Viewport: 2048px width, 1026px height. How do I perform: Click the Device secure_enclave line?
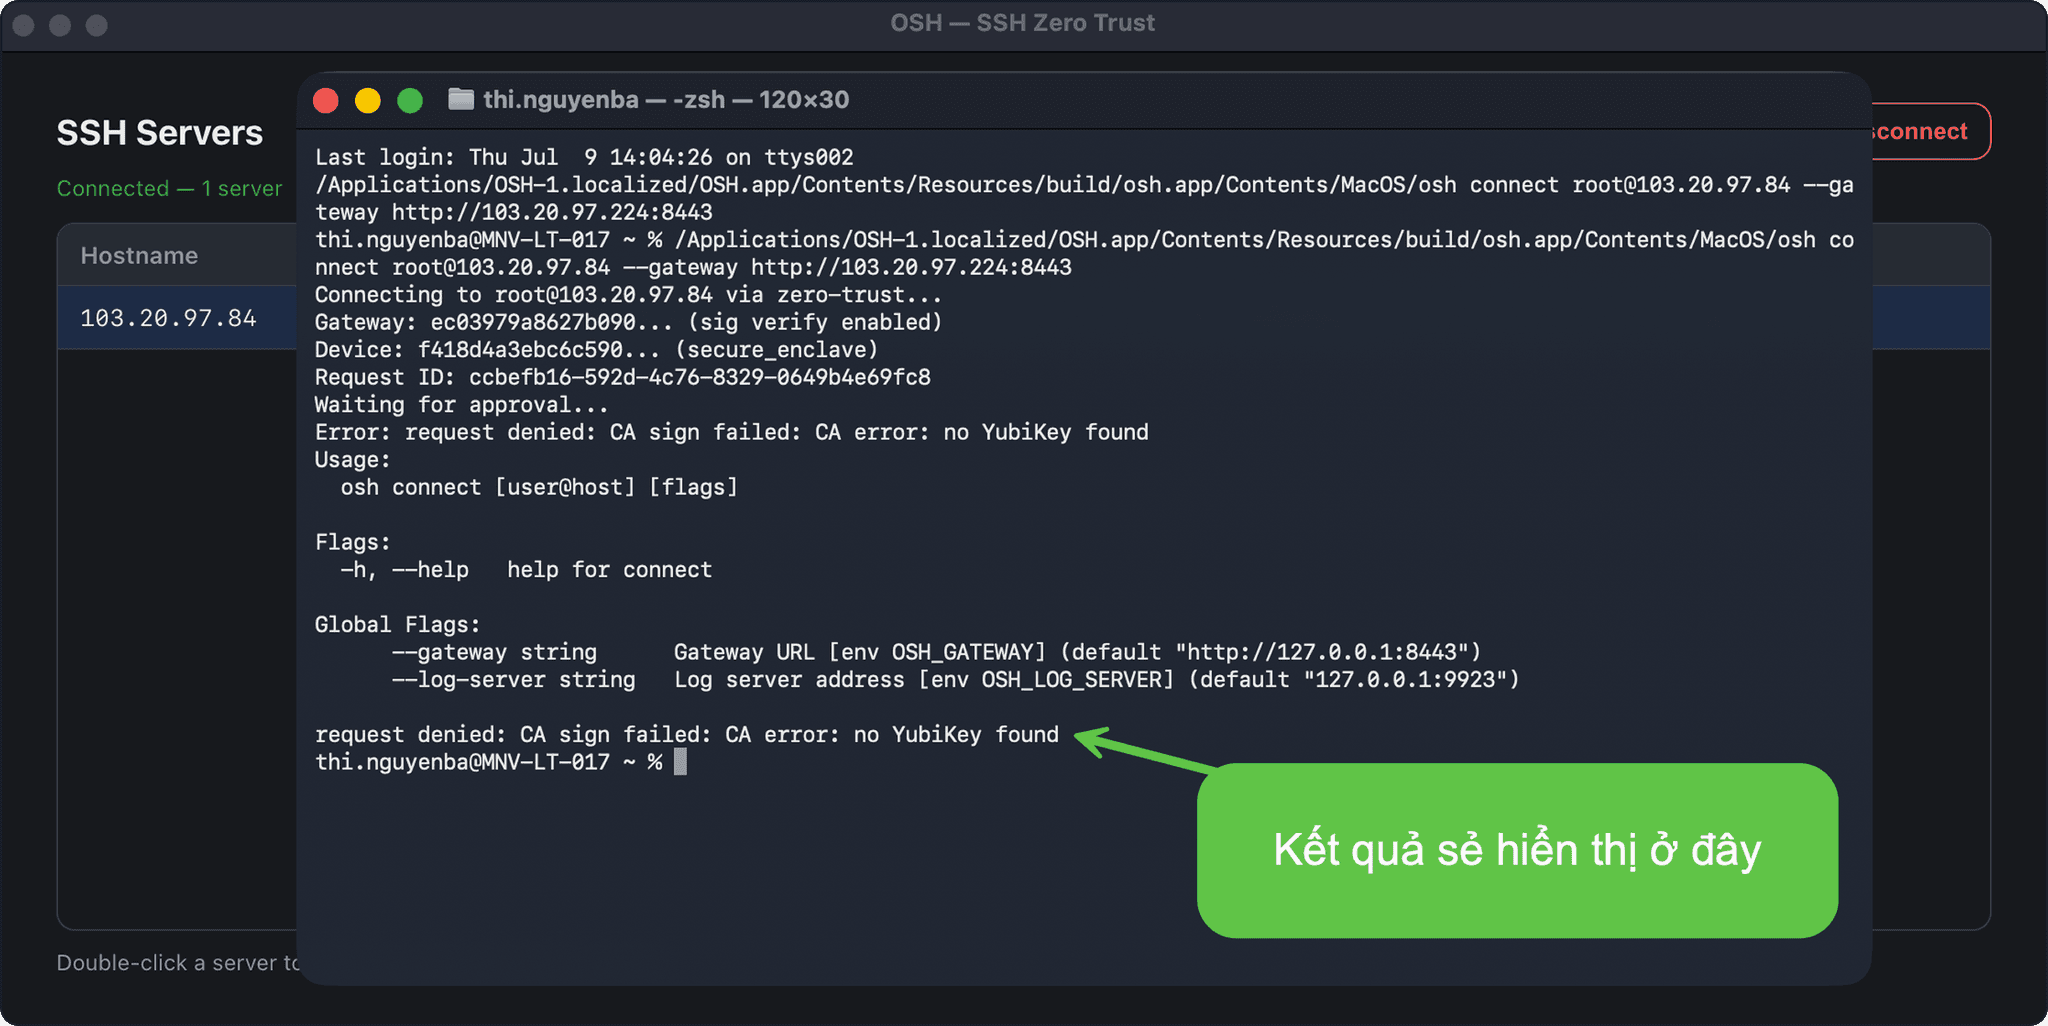(596, 349)
